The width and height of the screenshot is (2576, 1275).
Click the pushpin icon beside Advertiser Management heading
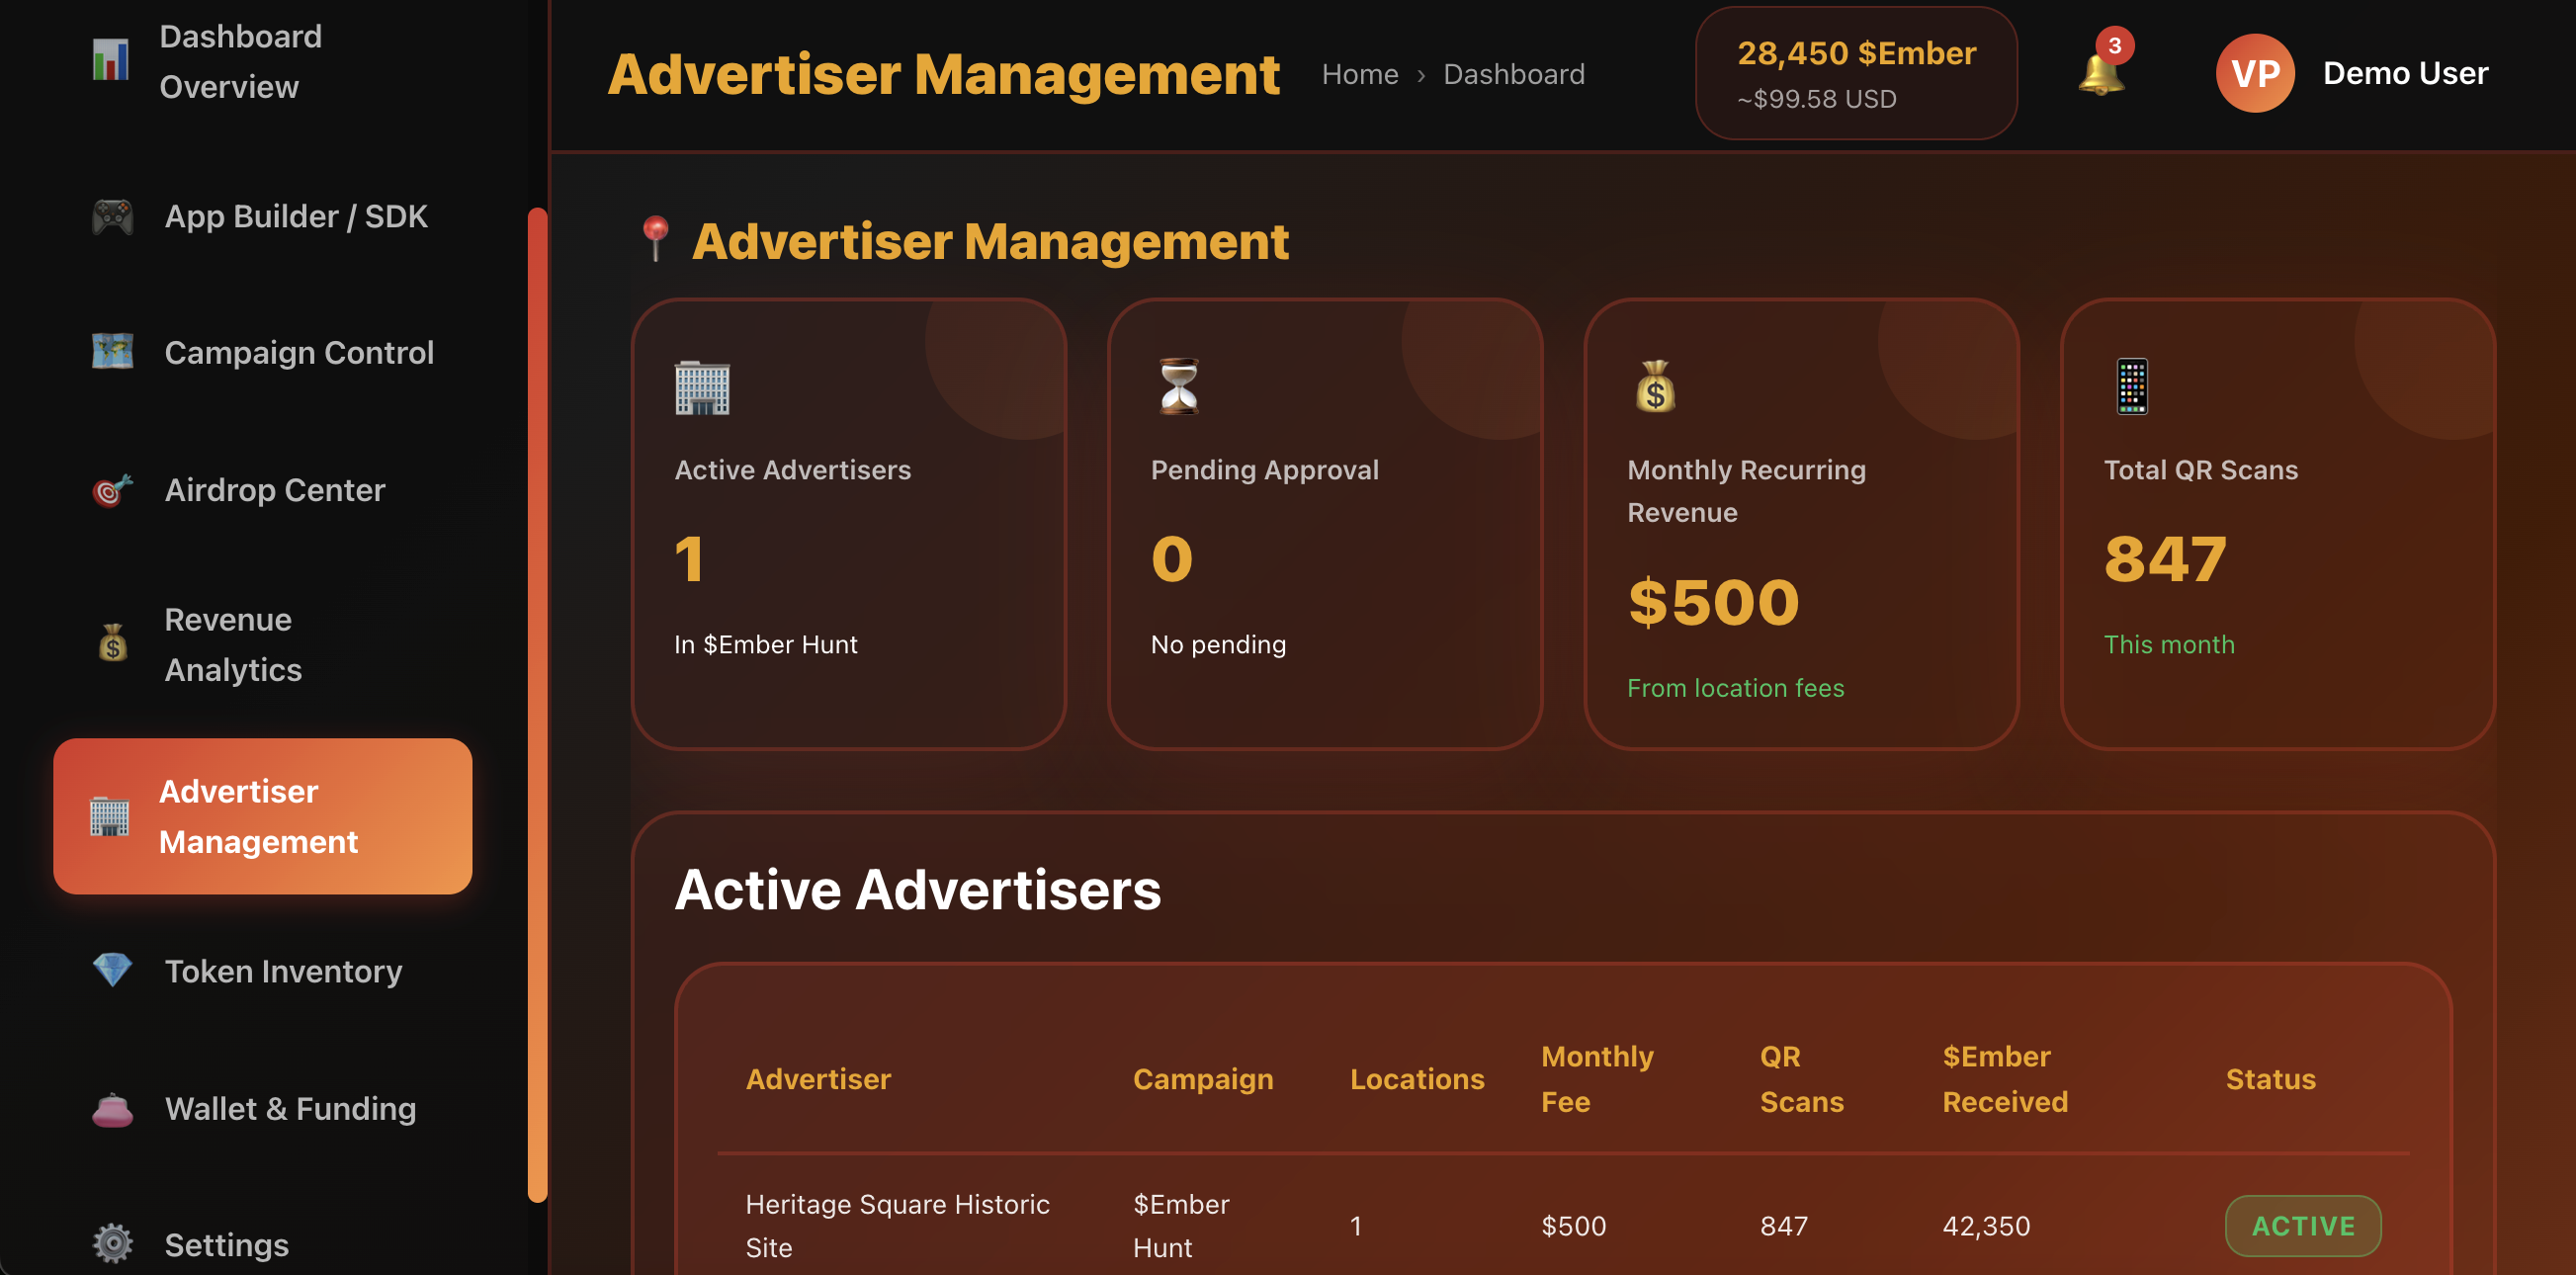(656, 240)
